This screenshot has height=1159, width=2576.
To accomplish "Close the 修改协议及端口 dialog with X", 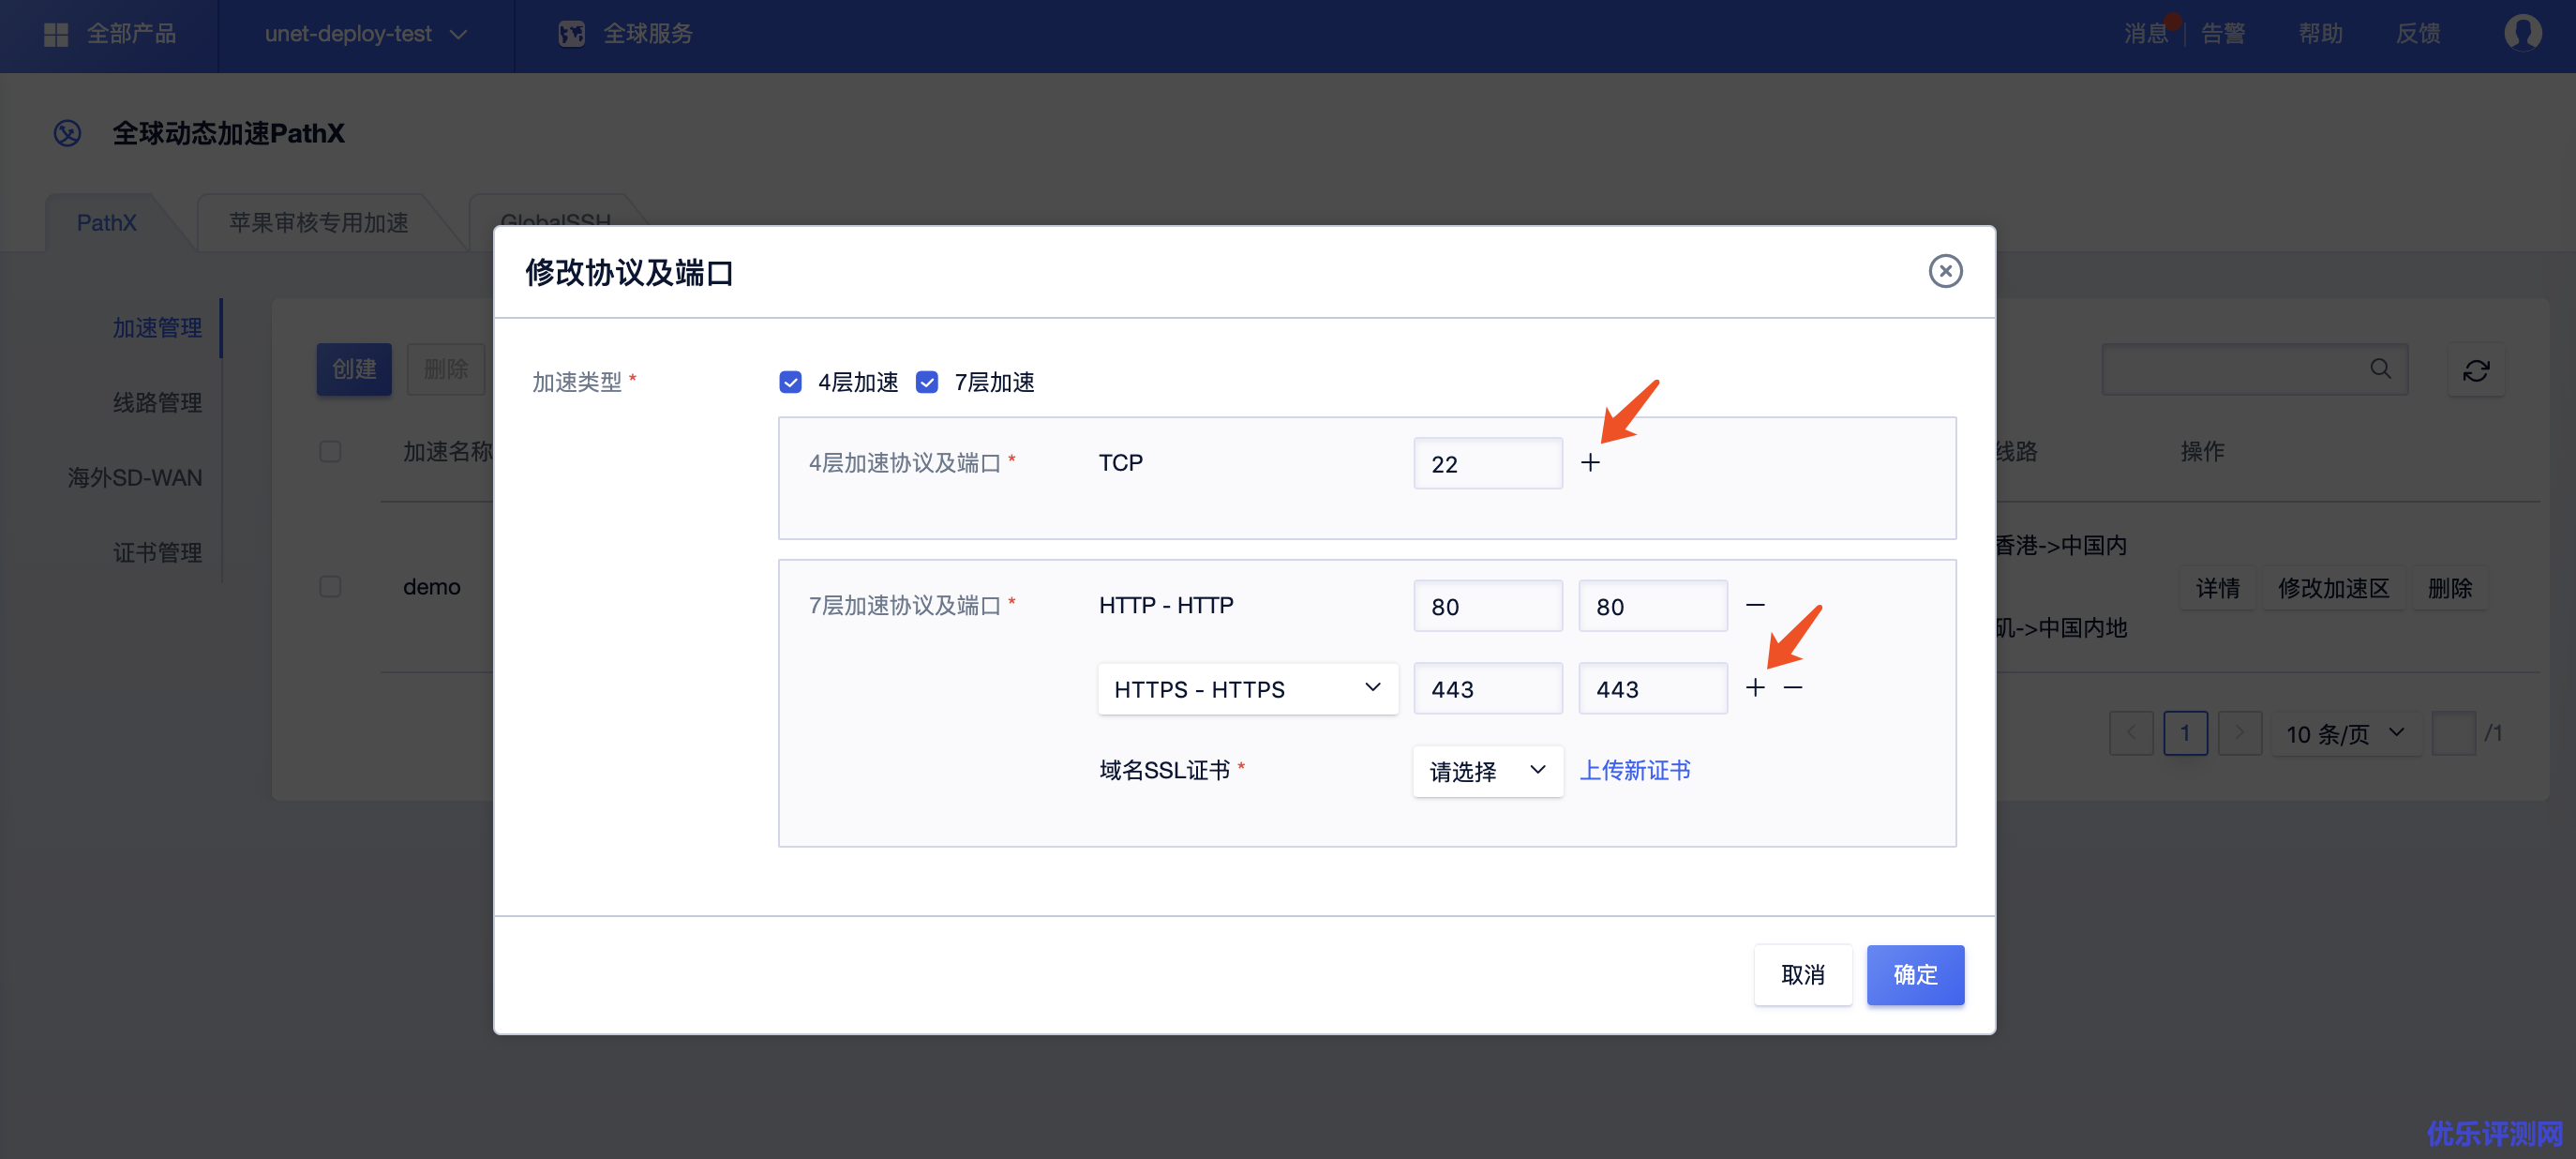I will click(x=1945, y=271).
